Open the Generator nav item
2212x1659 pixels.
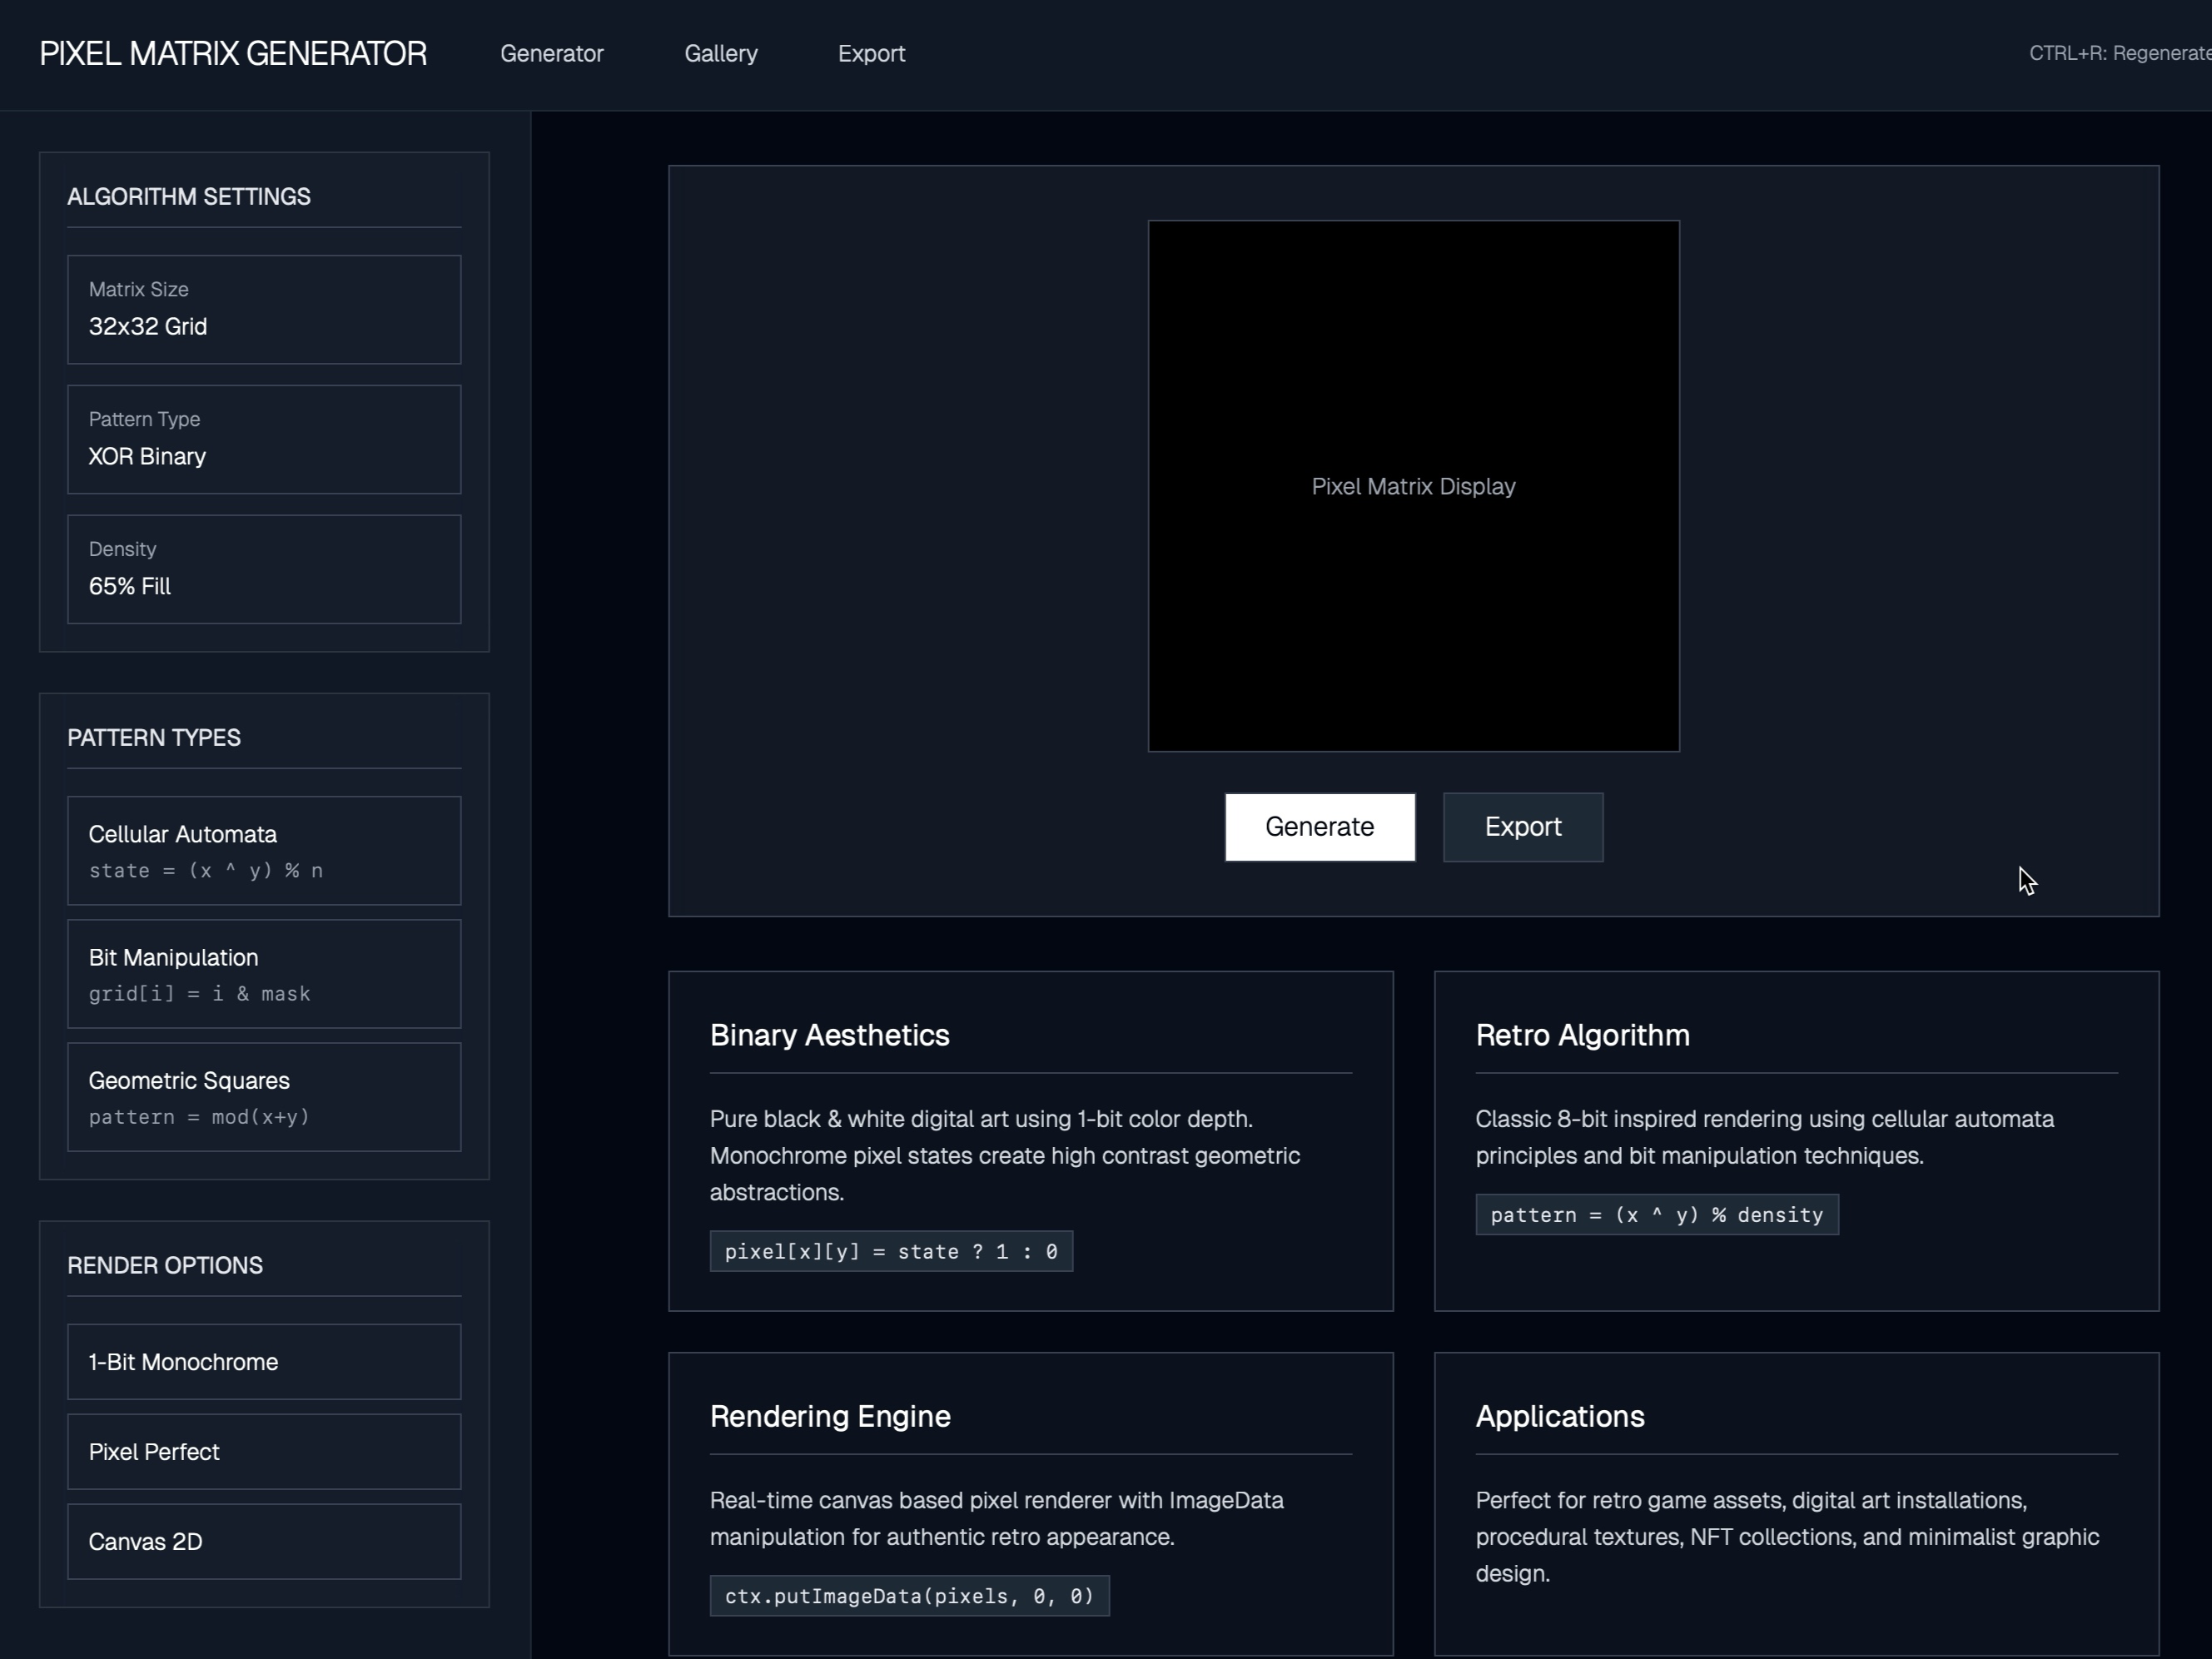(x=552, y=54)
